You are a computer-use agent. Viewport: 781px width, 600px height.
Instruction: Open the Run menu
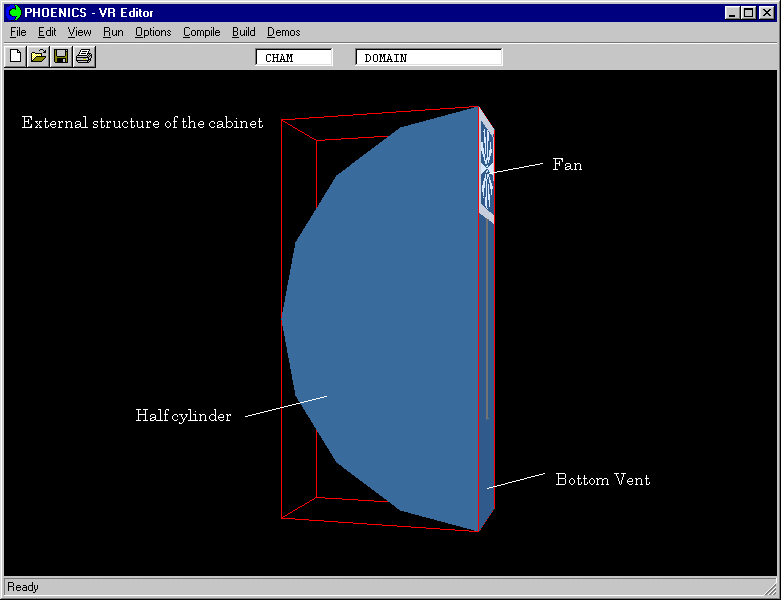point(113,32)
